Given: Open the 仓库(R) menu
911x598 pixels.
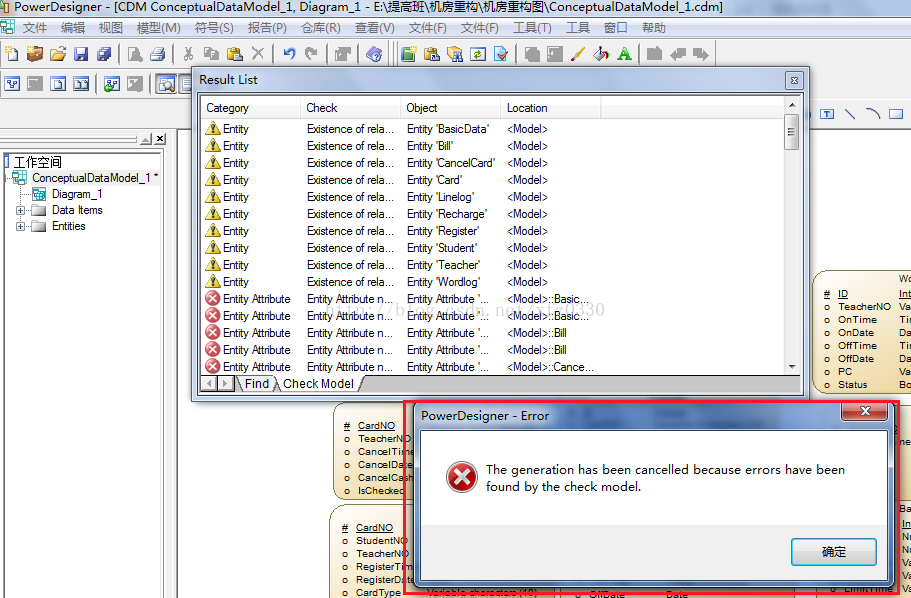Looking at the screenshot, I should (x=321, y=28).
